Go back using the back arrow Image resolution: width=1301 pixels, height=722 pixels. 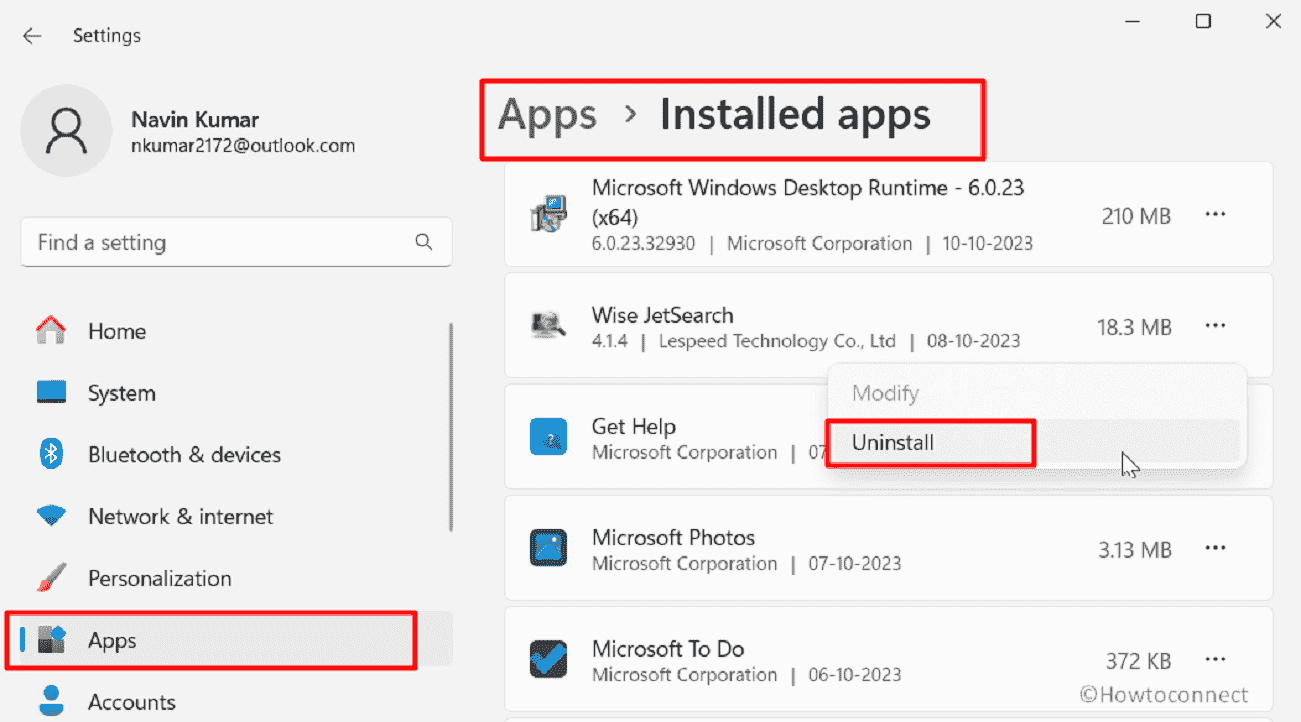coord(32,36)
